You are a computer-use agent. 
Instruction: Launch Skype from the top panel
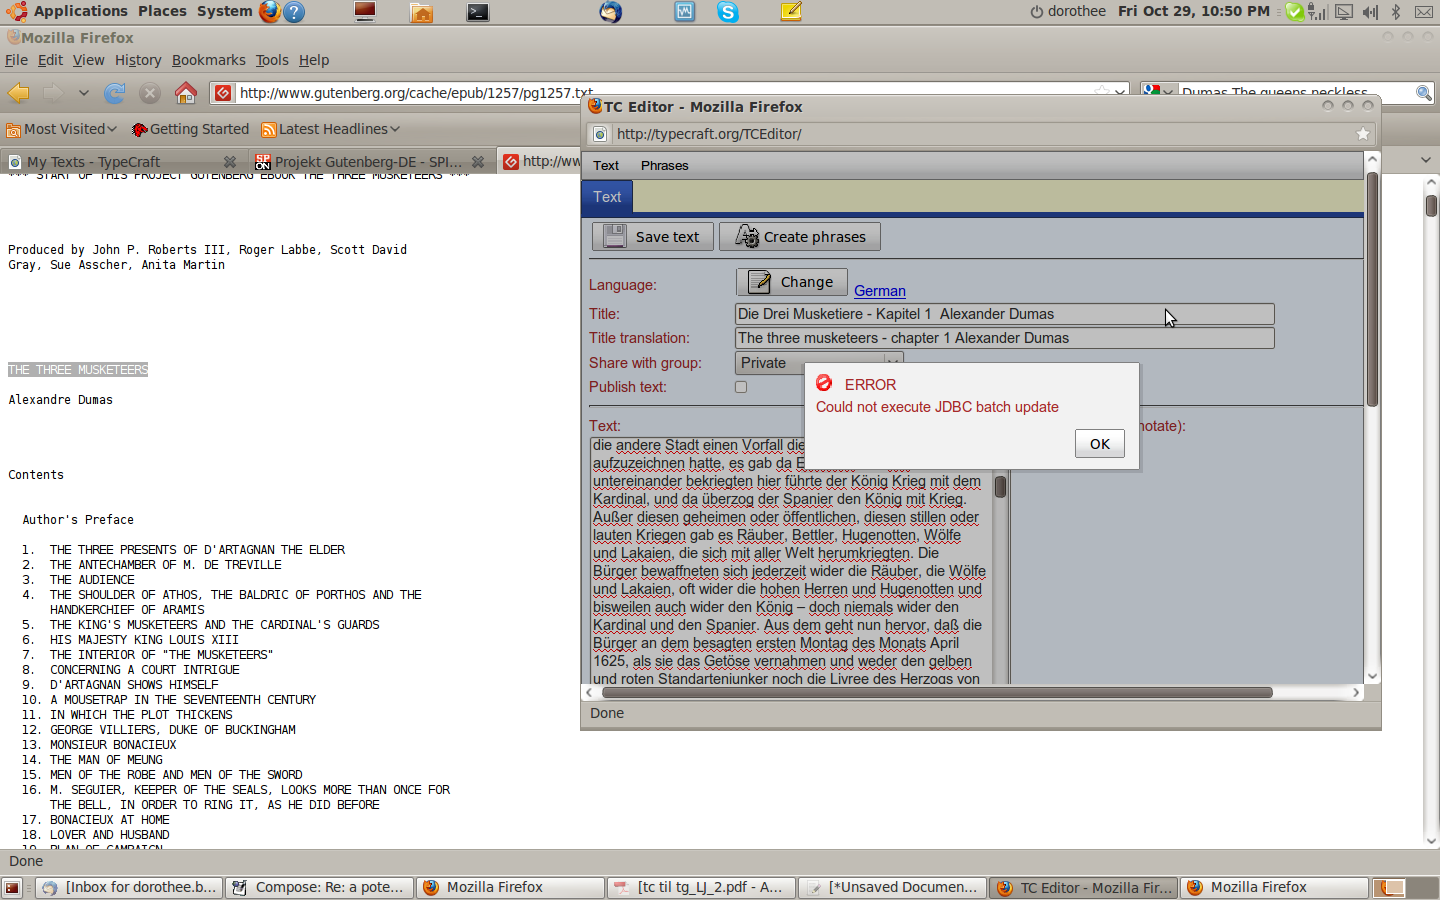coord(728,12)
